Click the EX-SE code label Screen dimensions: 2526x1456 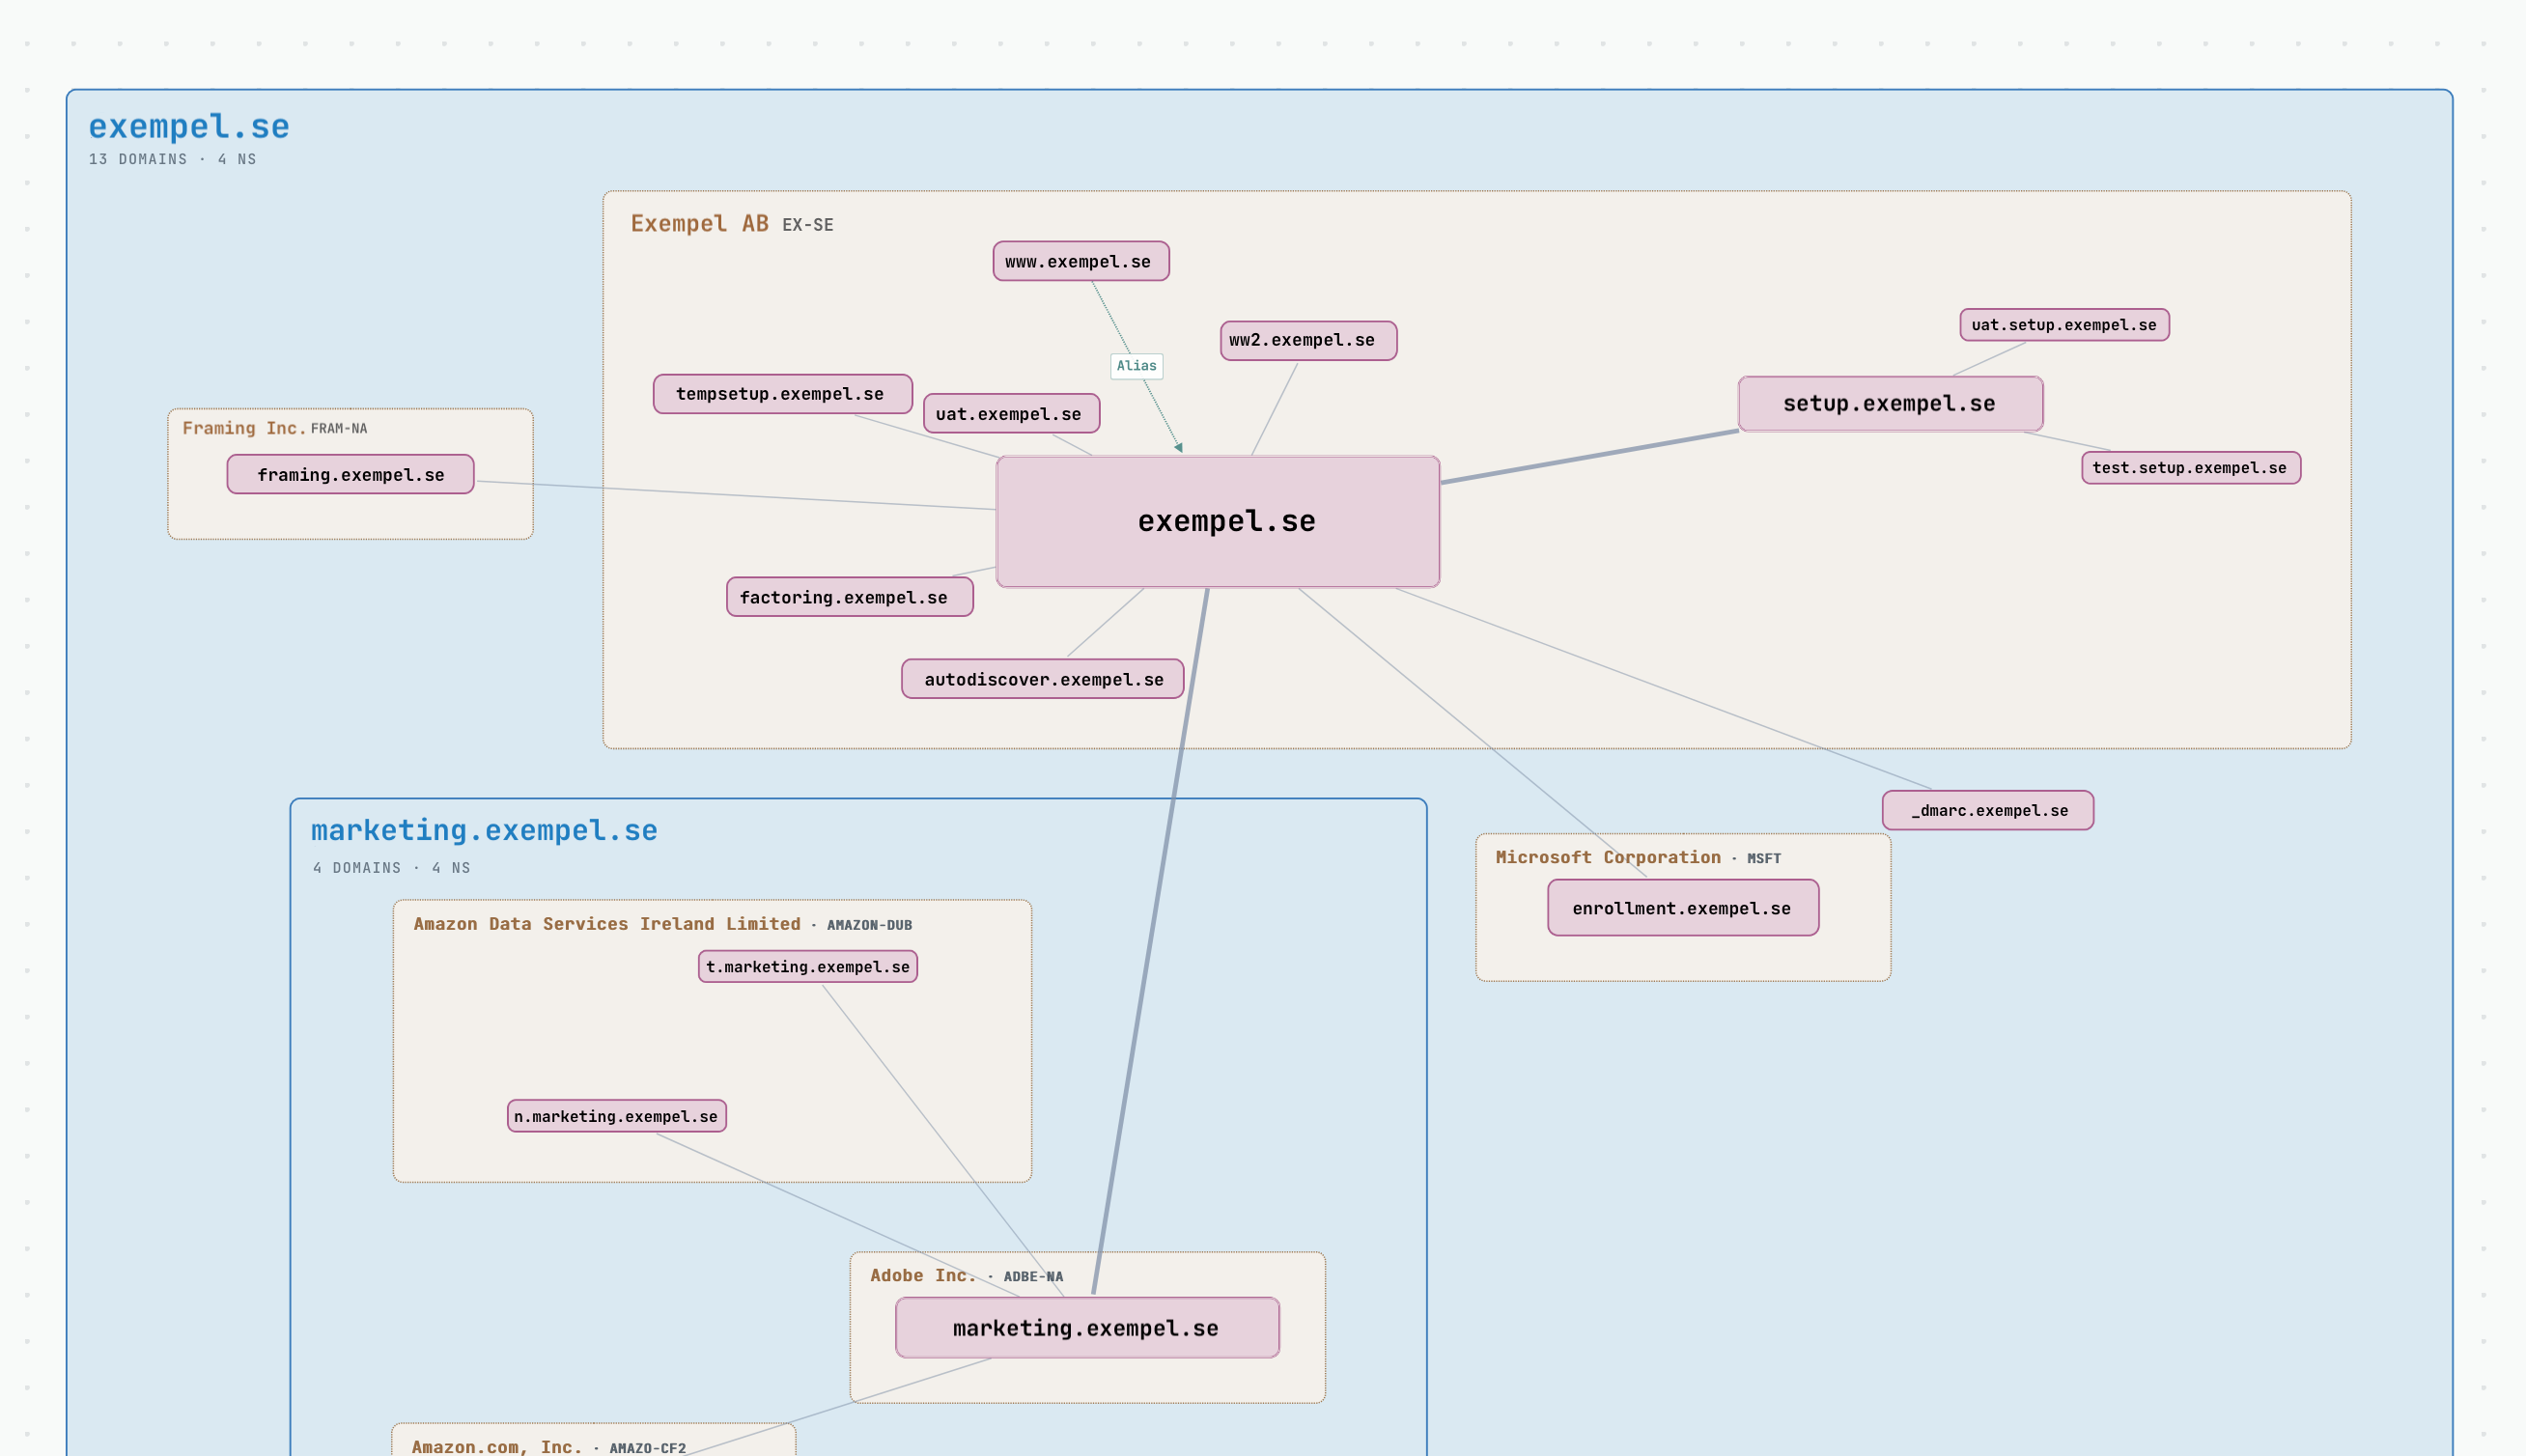click(x=807, y=225)
